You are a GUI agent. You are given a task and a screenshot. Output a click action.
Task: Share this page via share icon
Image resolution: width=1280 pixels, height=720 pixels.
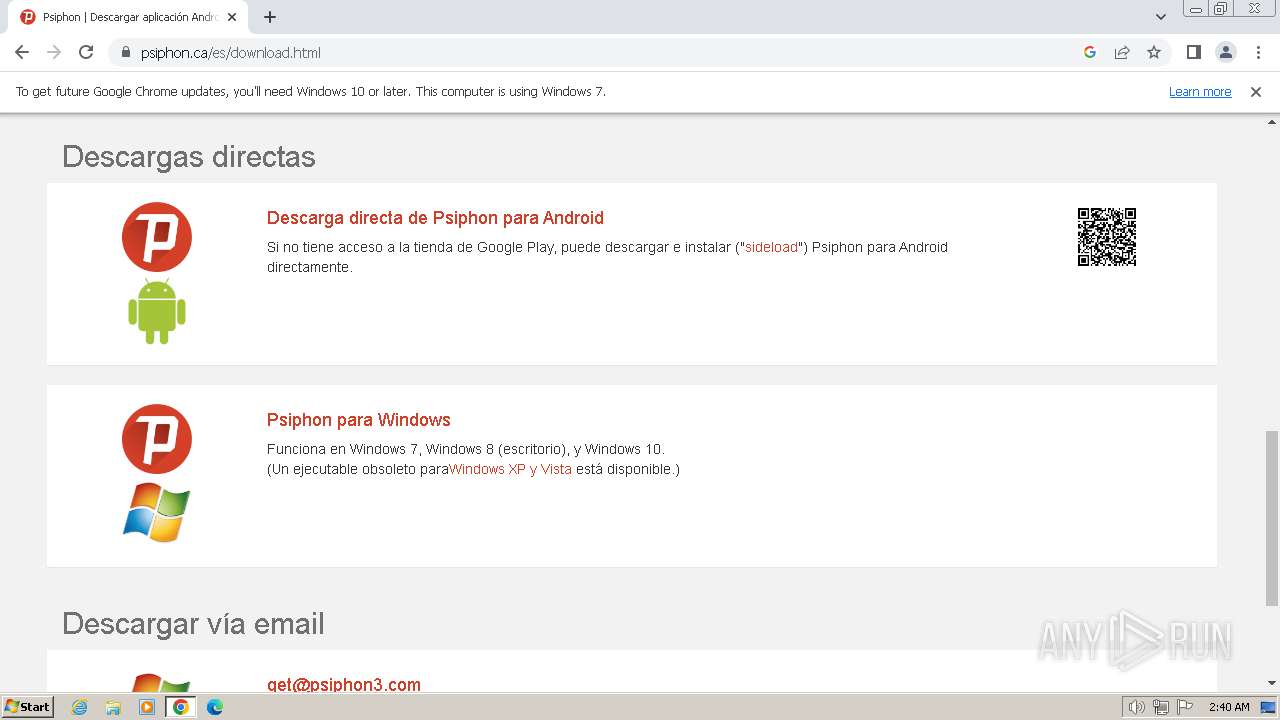click(1122, 52)
